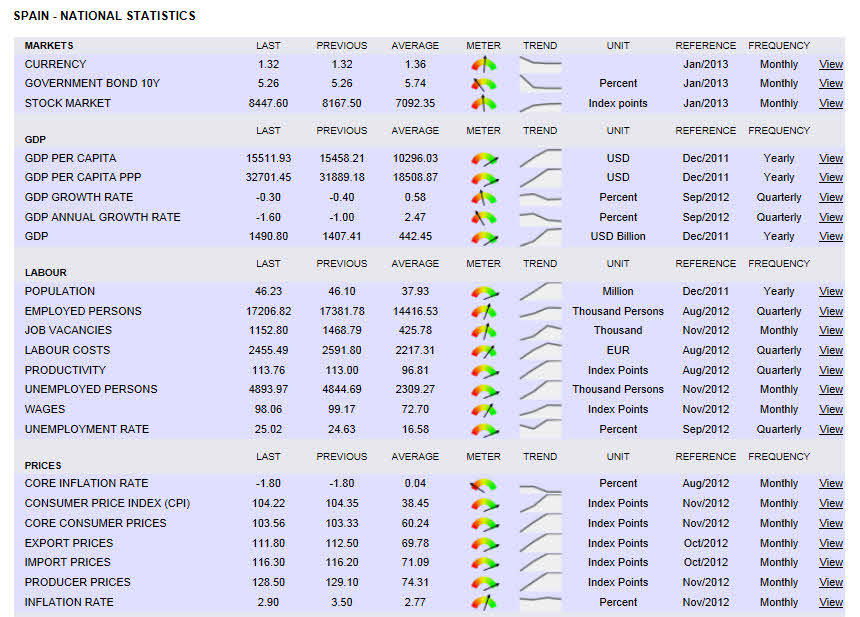Click the Export Prices meter gauge icon
860x617 pixels.
484,543
